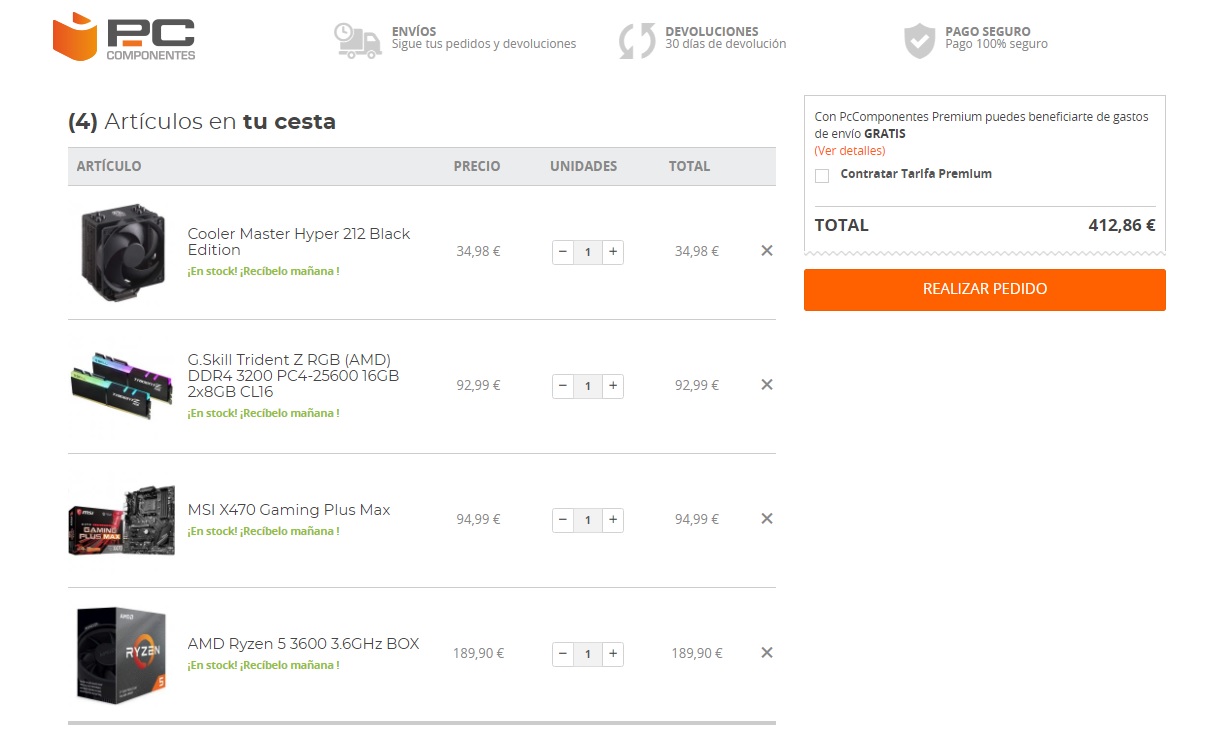Click DEVOLUCIONES 30 días header text
Viewport: 1216px width, 737px height.
point(726,38)
